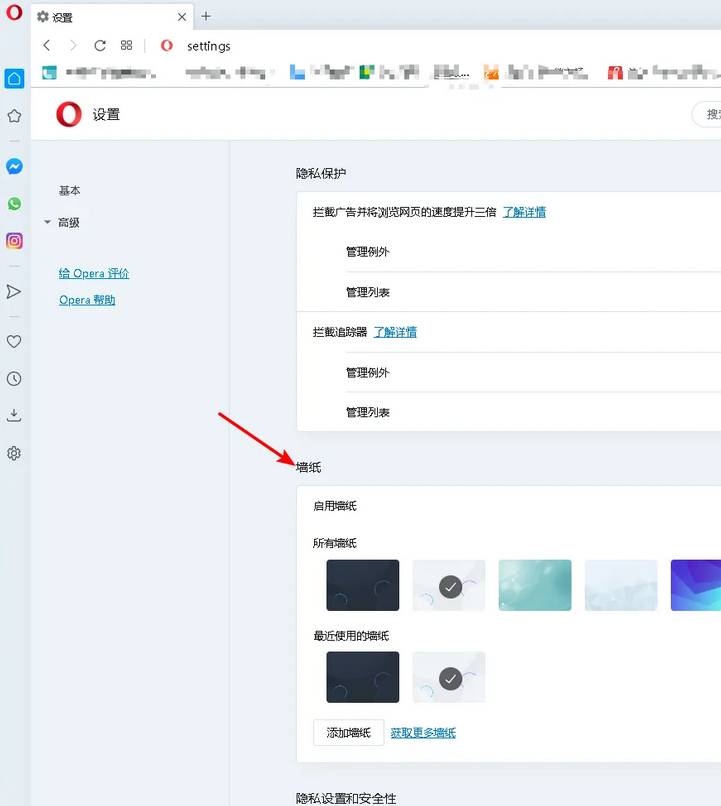
Task: Click the Opera logo beside 设置 heading
Action: (x=69, y=114)
